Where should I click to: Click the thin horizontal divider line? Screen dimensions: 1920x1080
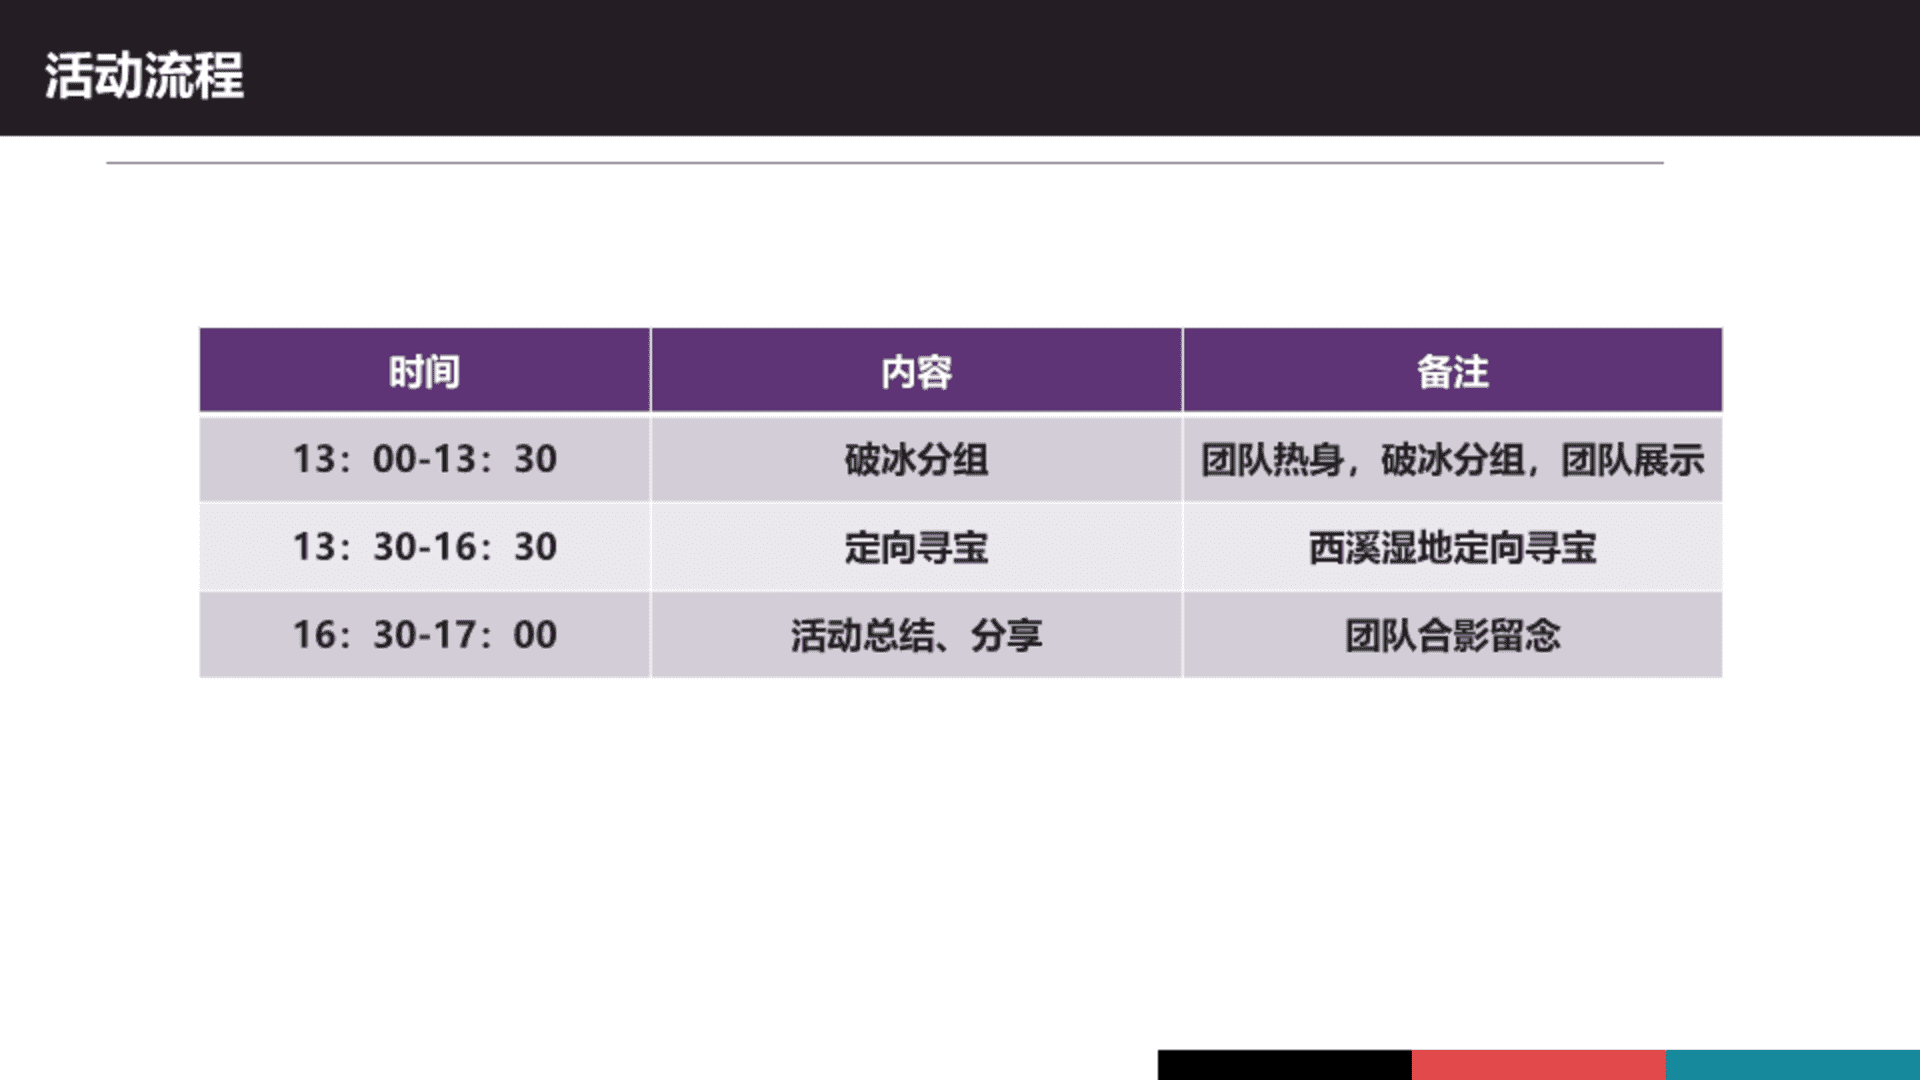click(884, 162)
